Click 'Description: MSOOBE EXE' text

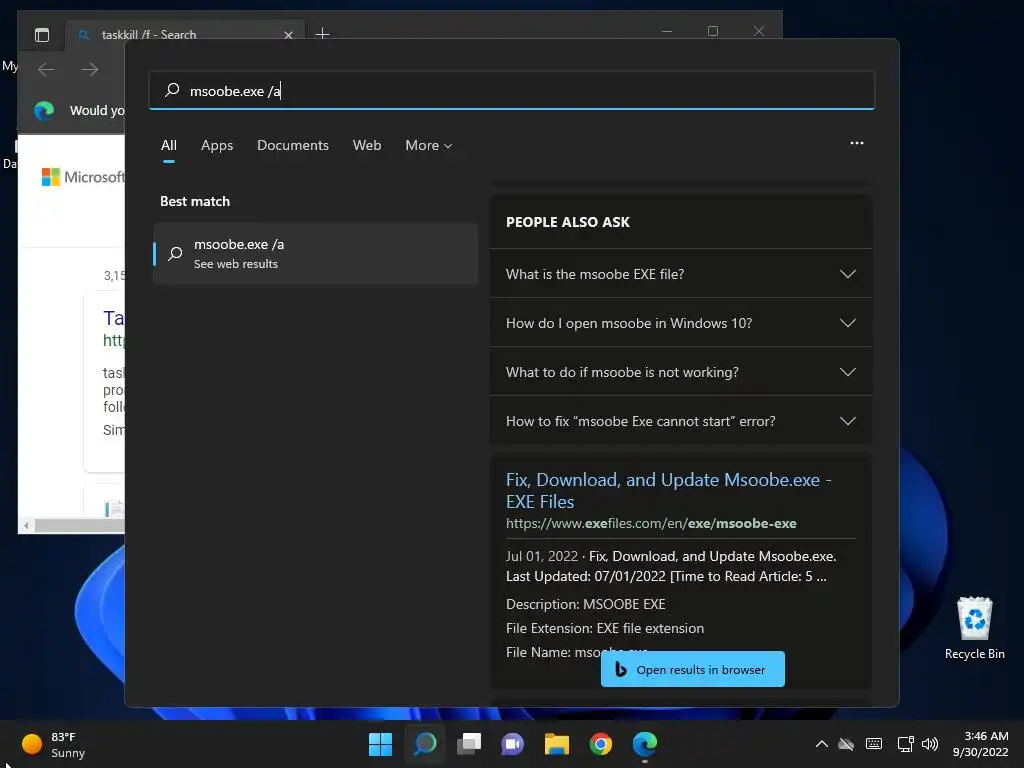(585, 604)
